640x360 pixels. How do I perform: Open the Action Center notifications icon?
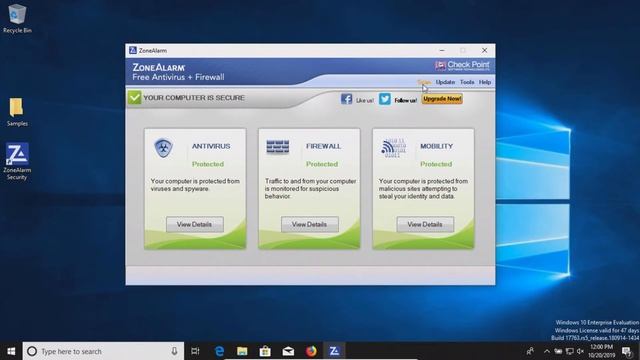point(627,351)
